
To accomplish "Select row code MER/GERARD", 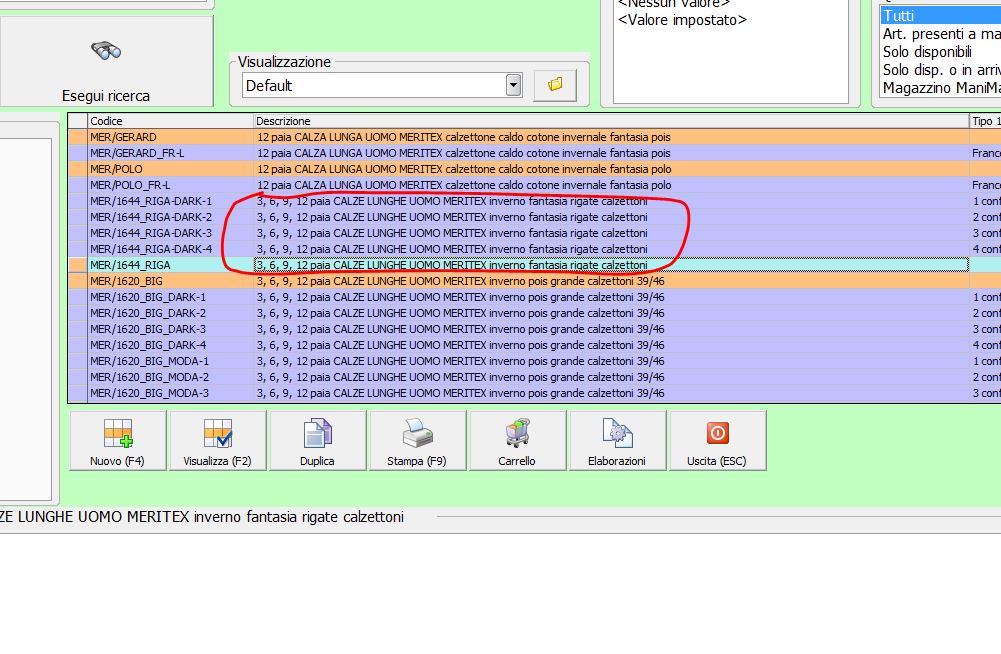I will [x=170, y=137].
